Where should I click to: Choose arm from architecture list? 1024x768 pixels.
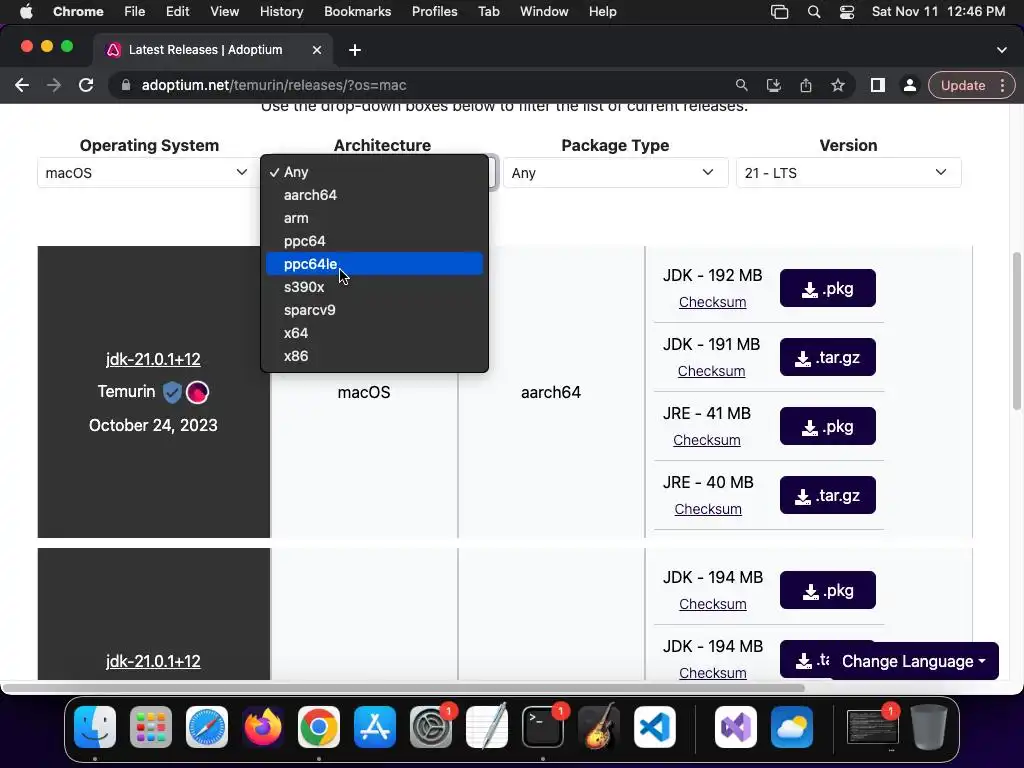(x=374, y=218)
